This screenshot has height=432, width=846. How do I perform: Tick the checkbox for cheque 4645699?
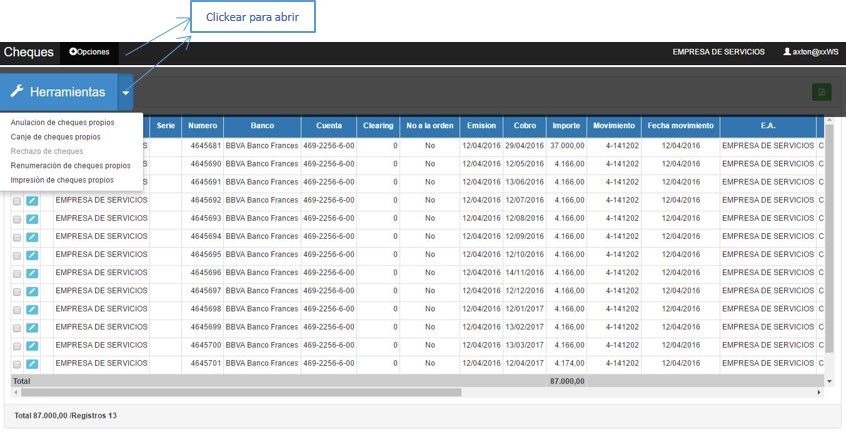click(16, 327)
